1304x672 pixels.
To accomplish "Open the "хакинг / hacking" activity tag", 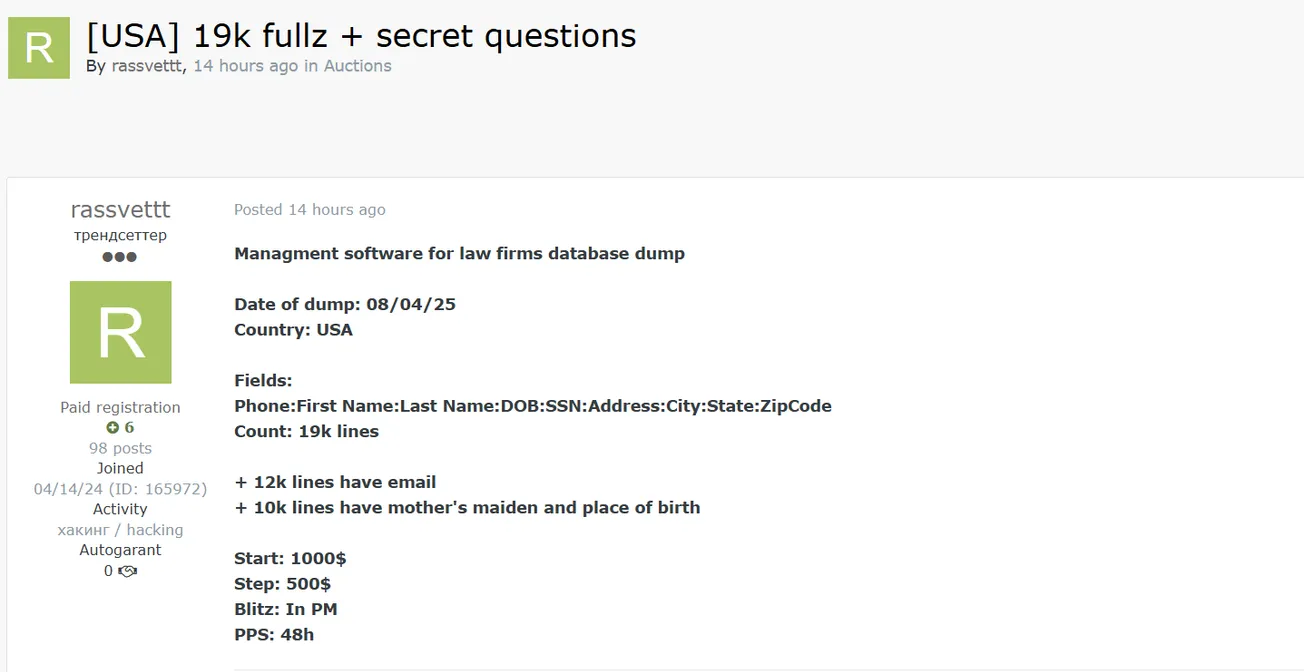I will point(120,529).
